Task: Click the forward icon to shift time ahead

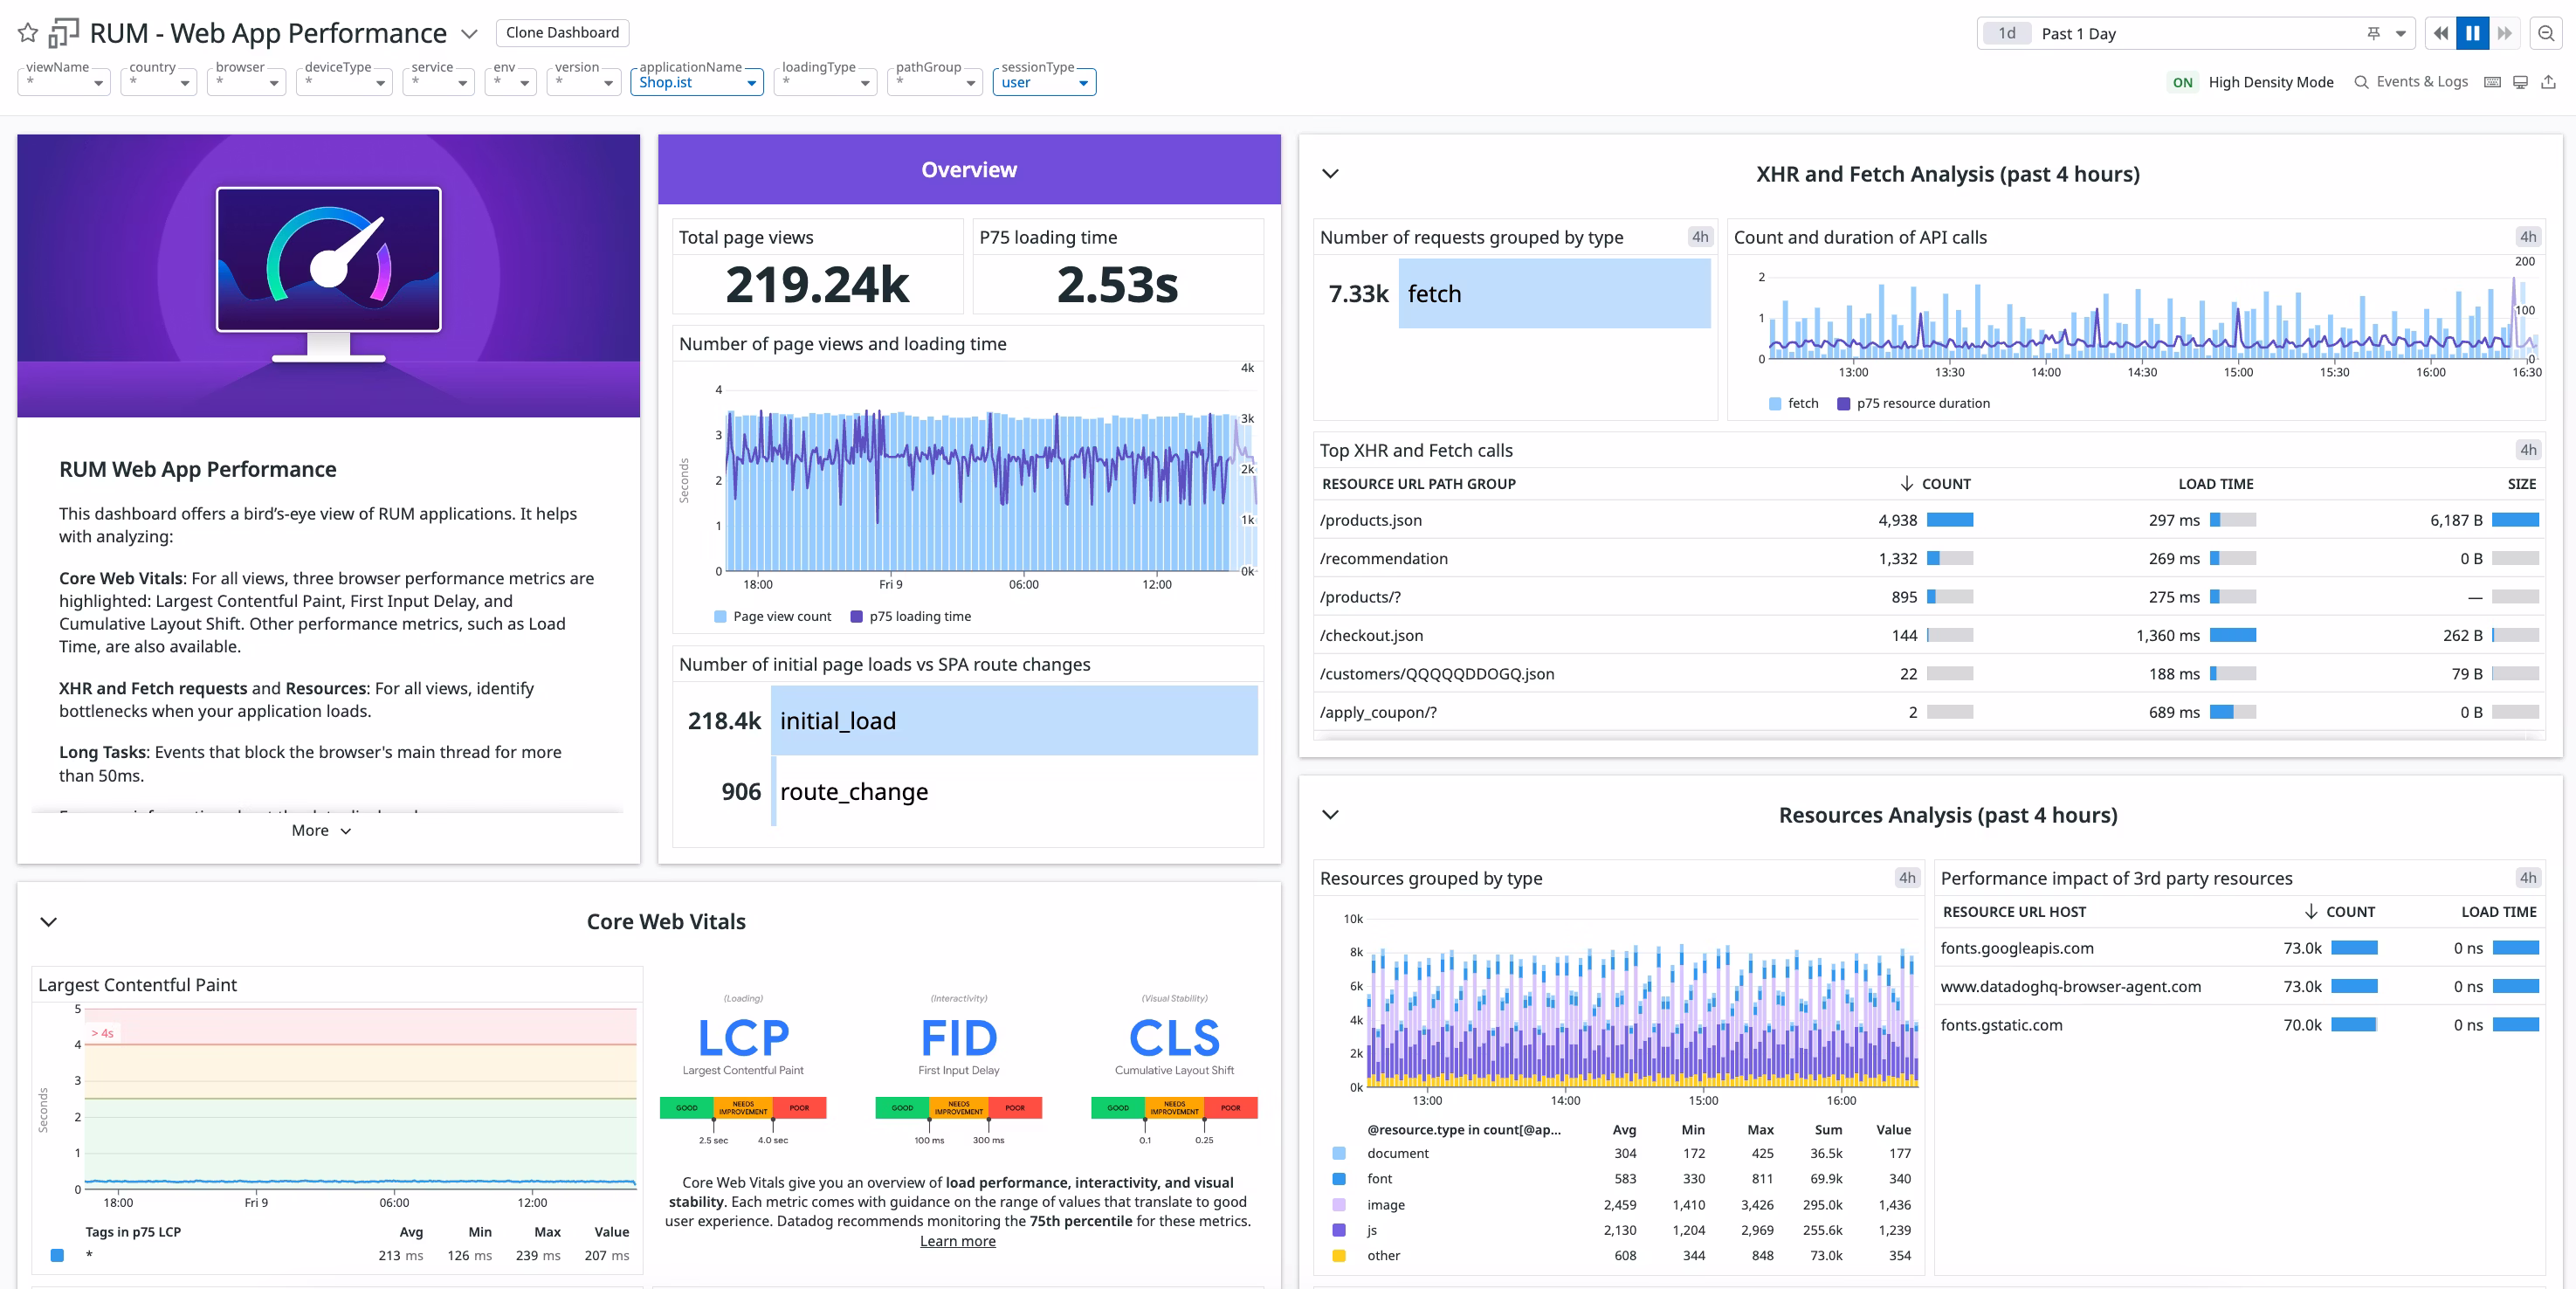Action: 2506,33
